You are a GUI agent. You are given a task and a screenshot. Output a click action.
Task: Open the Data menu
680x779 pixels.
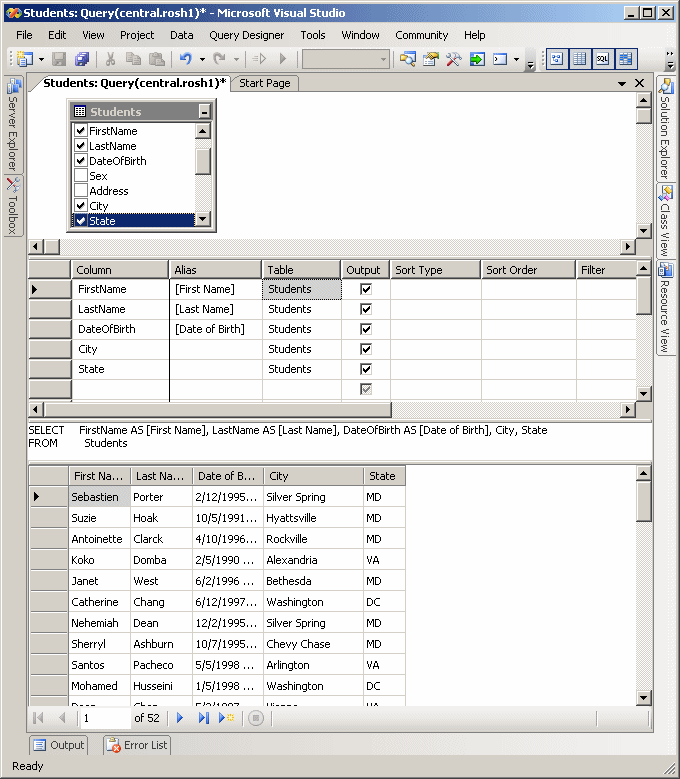[x=181, y=35]
